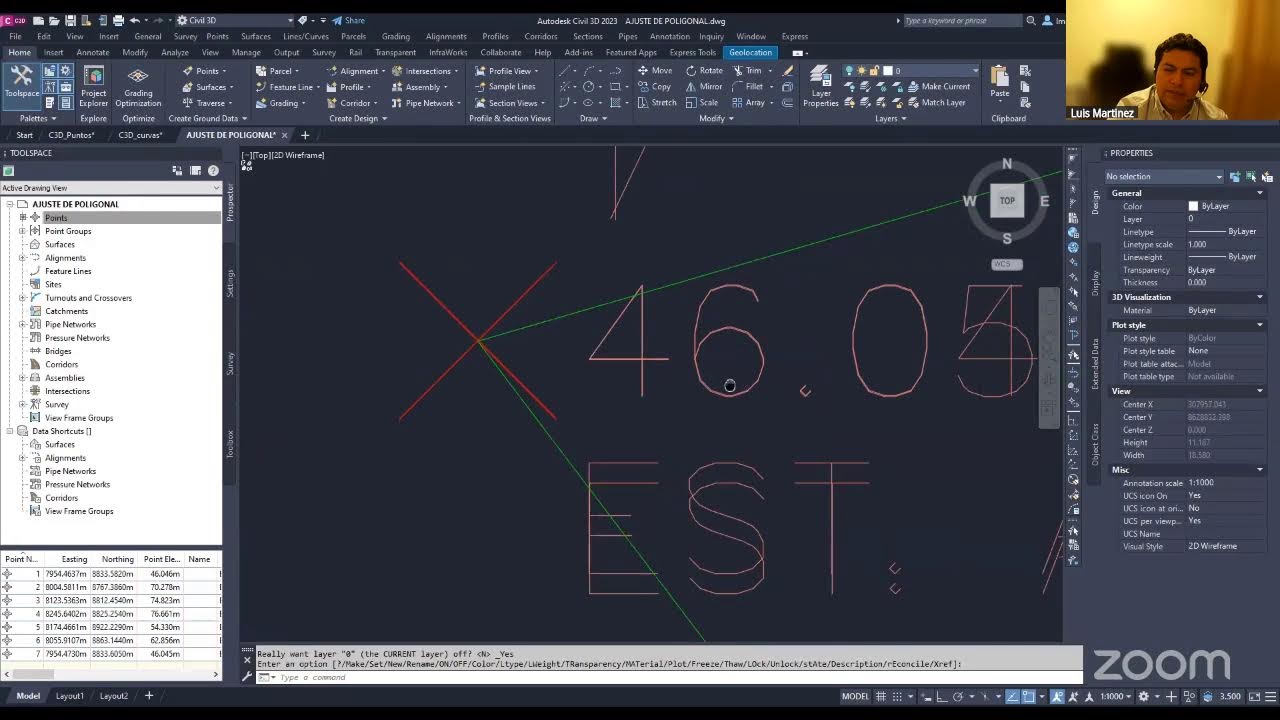Add new layout with plus button
The height and width of the screenshot is (720, 1280).
pyautogui.click(x=149, y=696)
